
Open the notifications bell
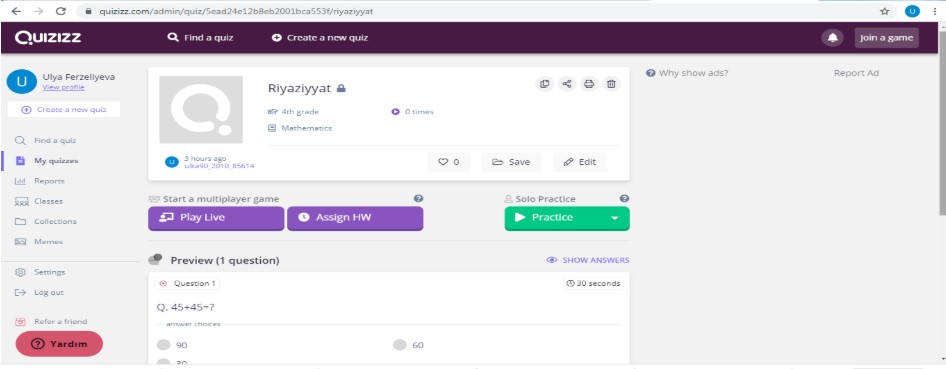pos(833,37)
